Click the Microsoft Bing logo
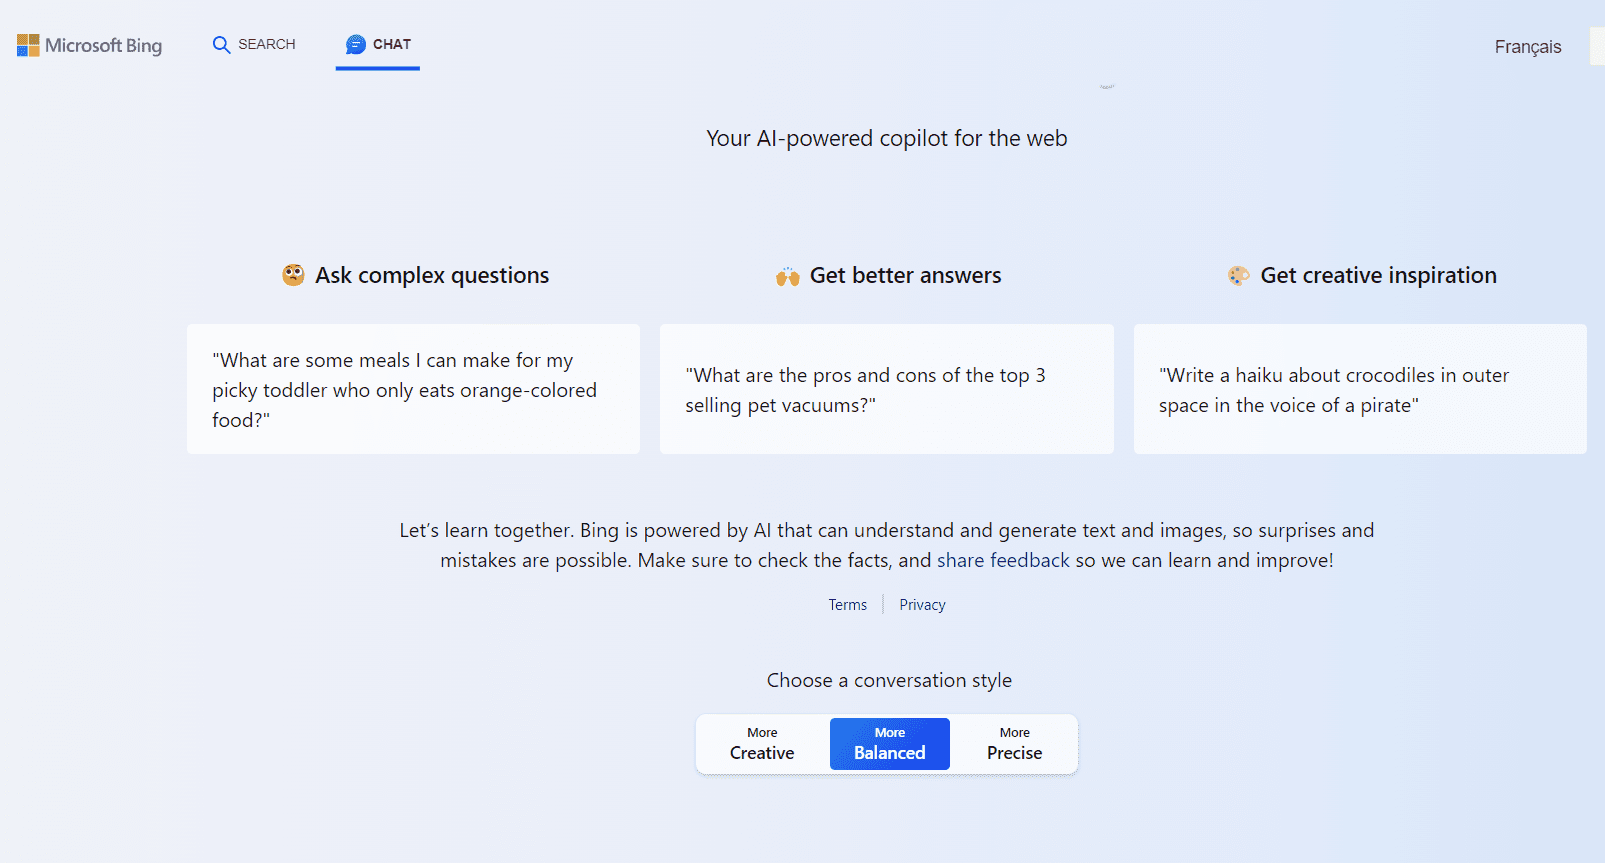The width and height of the screenshot is (1605, 863). pos(89,45)
